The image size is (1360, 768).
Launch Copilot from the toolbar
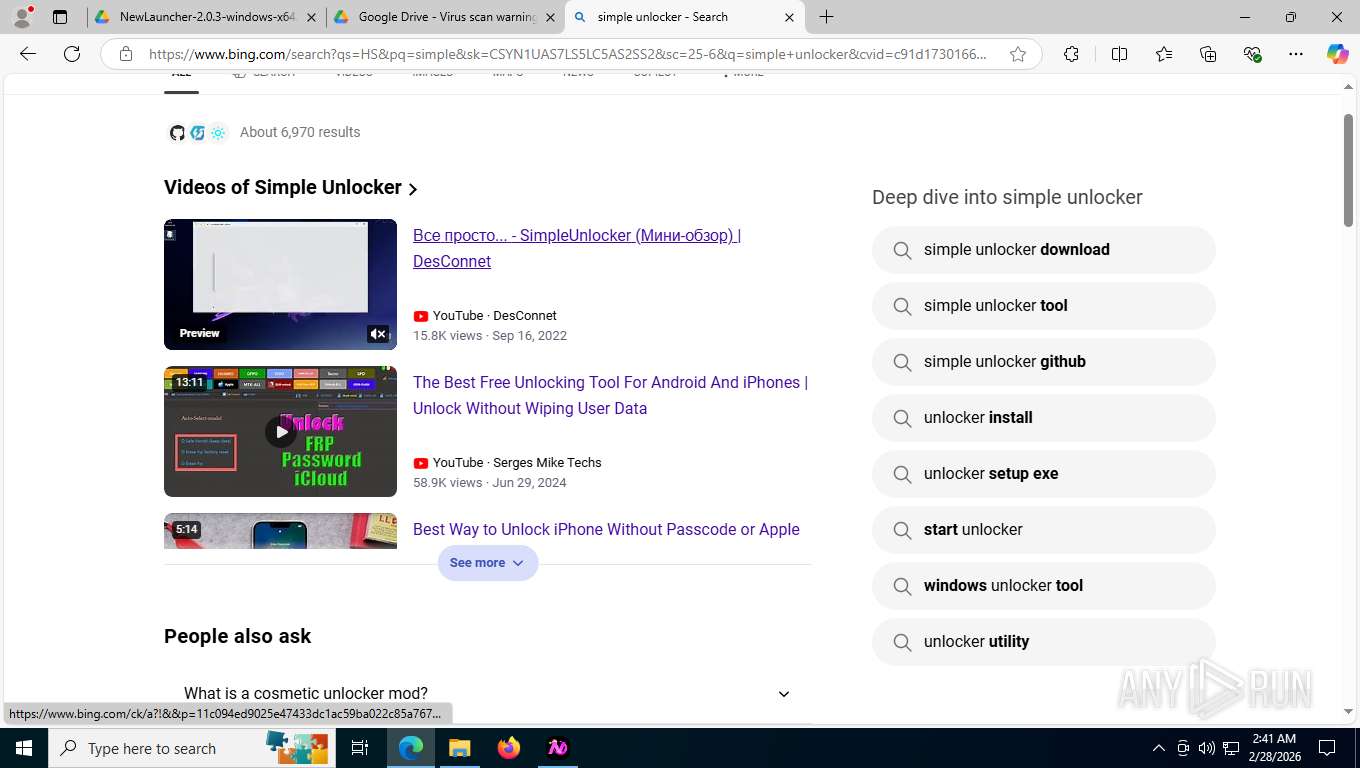click(x=1338, y=54)
